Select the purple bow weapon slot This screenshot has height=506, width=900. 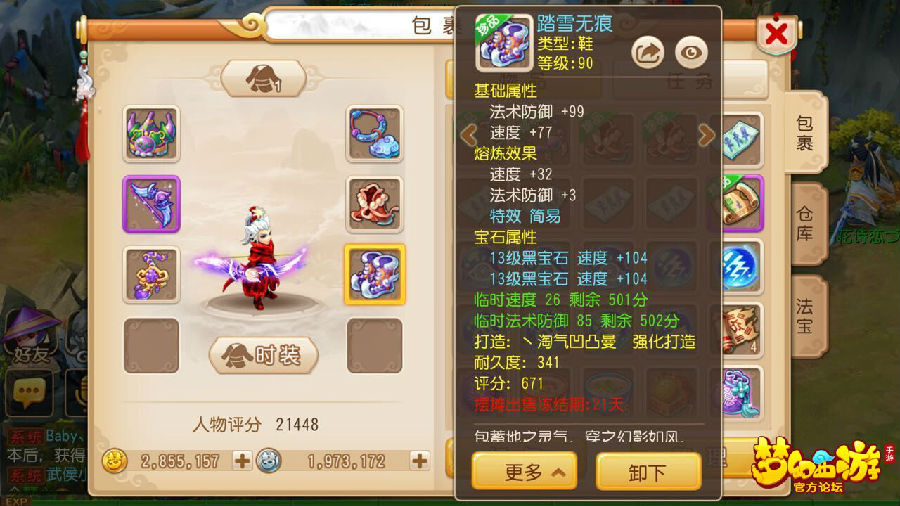[x=152, y=204]
